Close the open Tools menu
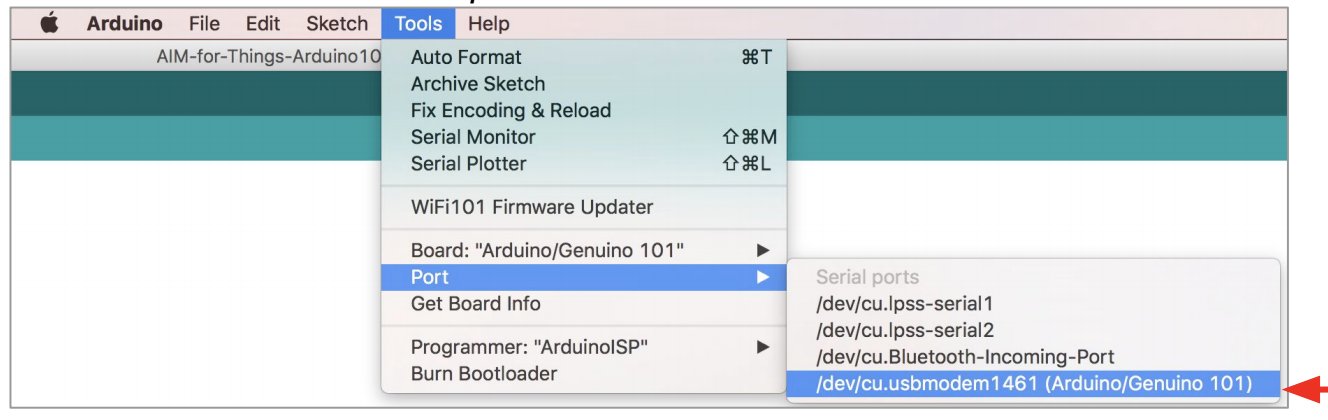The height and width of the screenshot is (420, 1328). click(x=419, y=23)
